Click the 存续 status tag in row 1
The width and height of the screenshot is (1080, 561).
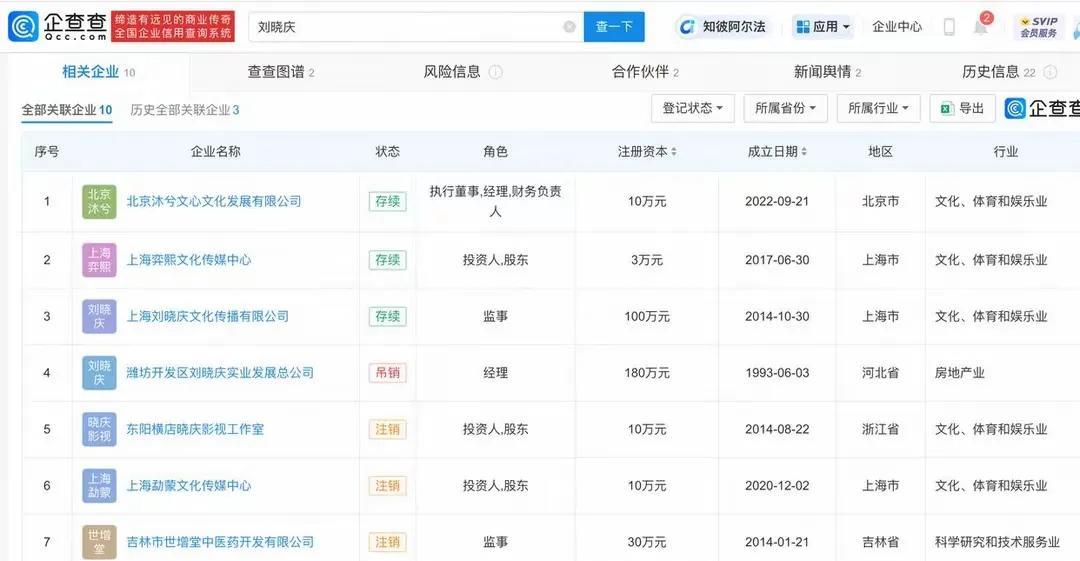tap(388, 201)
